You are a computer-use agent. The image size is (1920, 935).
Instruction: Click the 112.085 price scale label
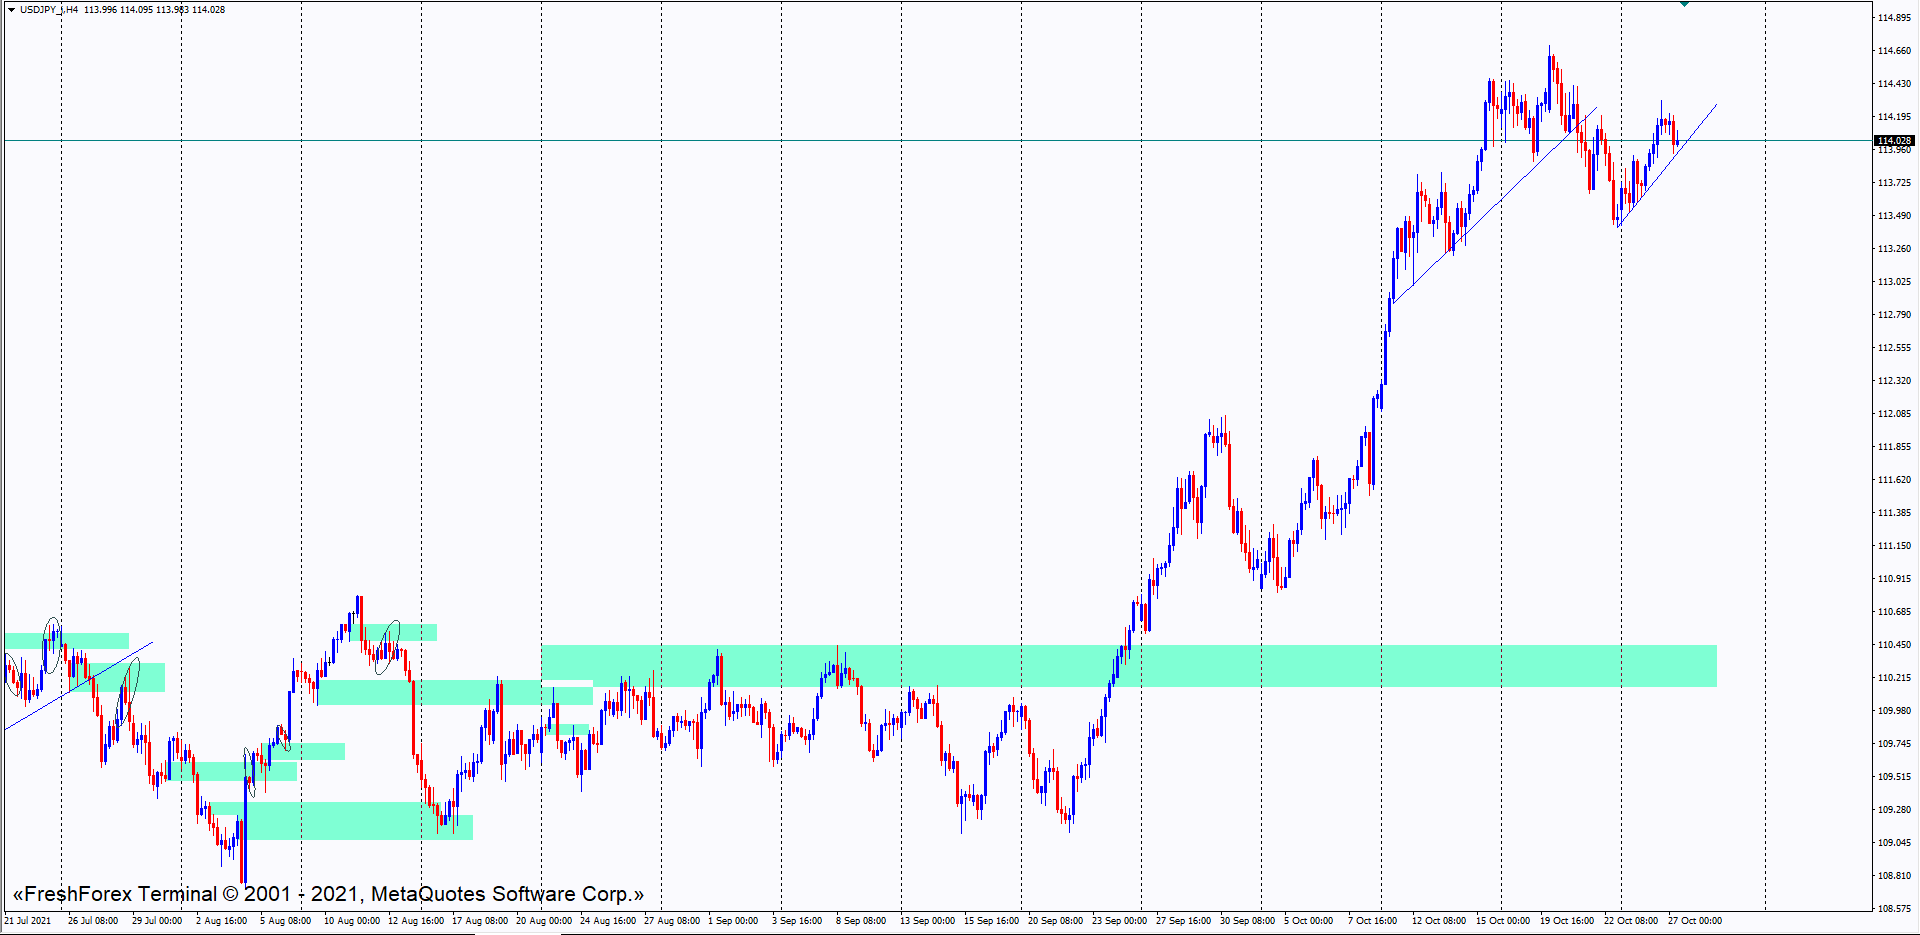1894,414
